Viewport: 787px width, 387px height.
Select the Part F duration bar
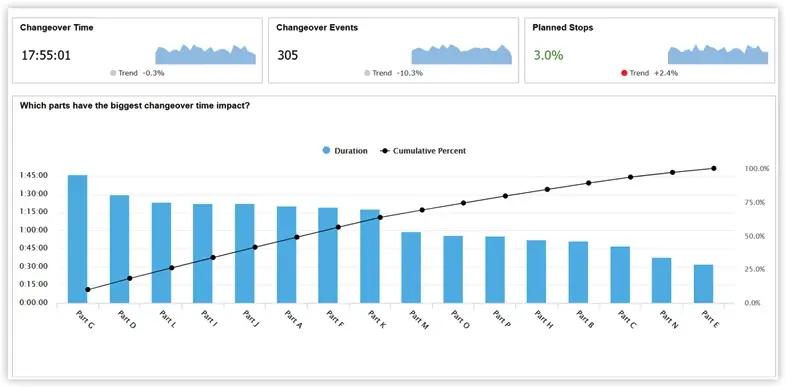(328, 255)
